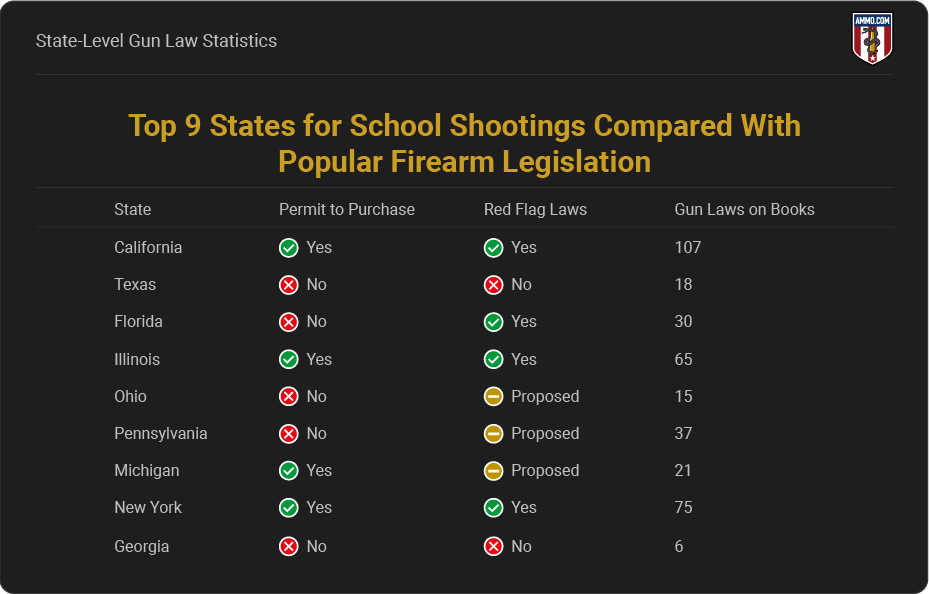
Task: Click Florida's green Red Flag Laws checkmark
Action: pos(494,322)
